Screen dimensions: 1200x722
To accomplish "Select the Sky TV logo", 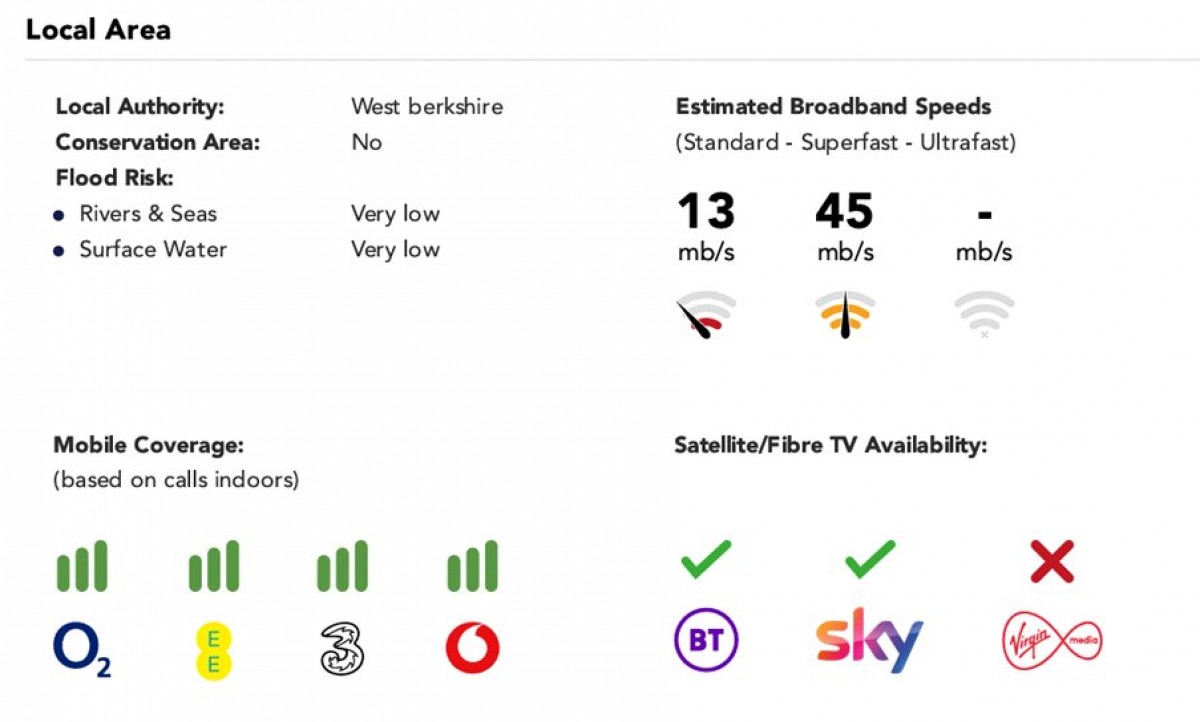I will click(869, 640).
